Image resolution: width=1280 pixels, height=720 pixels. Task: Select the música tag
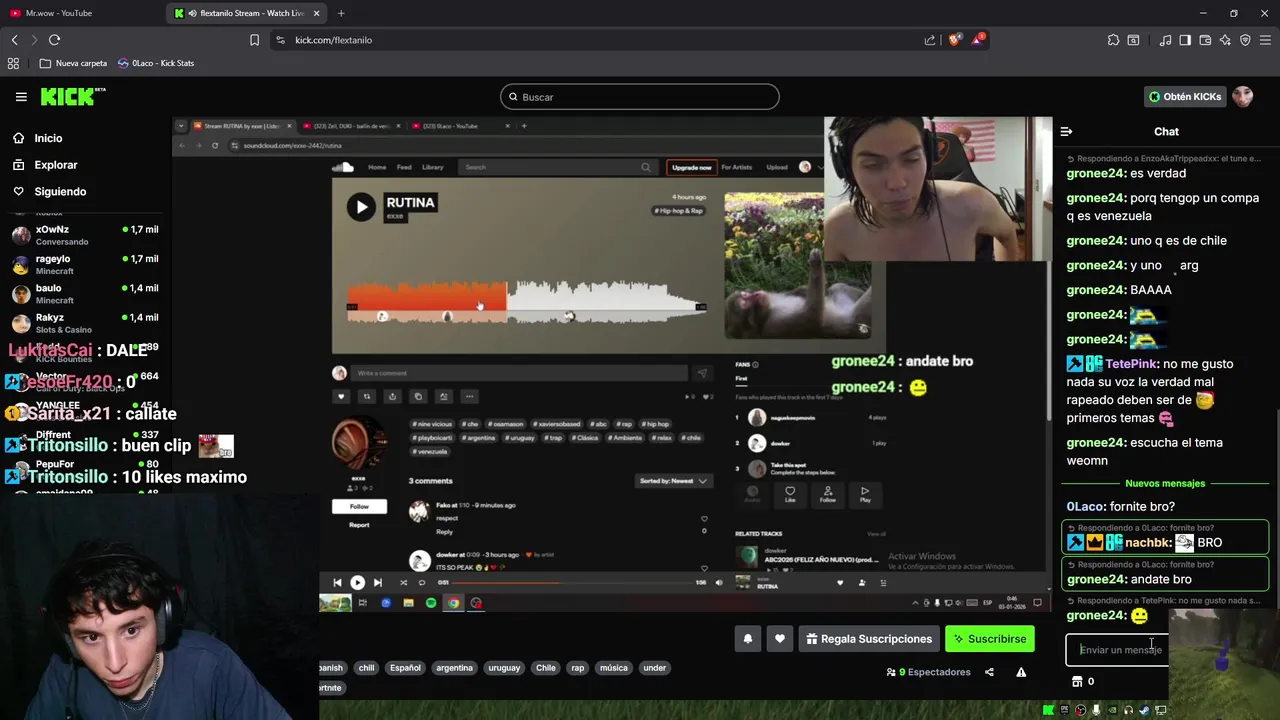(614, 668)
